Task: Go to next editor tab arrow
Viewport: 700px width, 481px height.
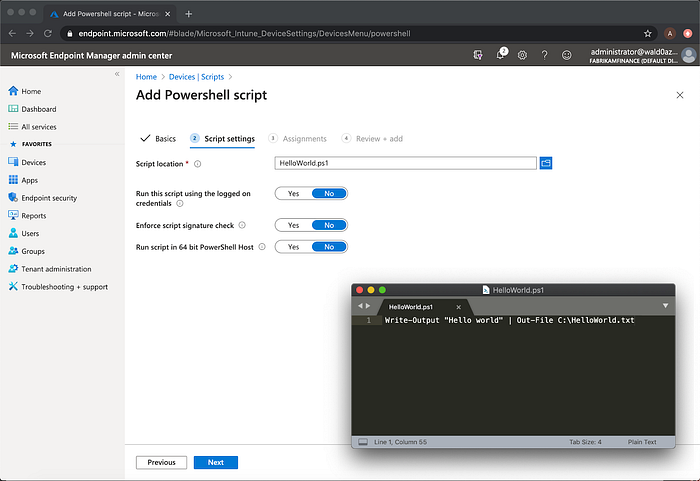Action: pyautogui.click(x=368, y=306)
